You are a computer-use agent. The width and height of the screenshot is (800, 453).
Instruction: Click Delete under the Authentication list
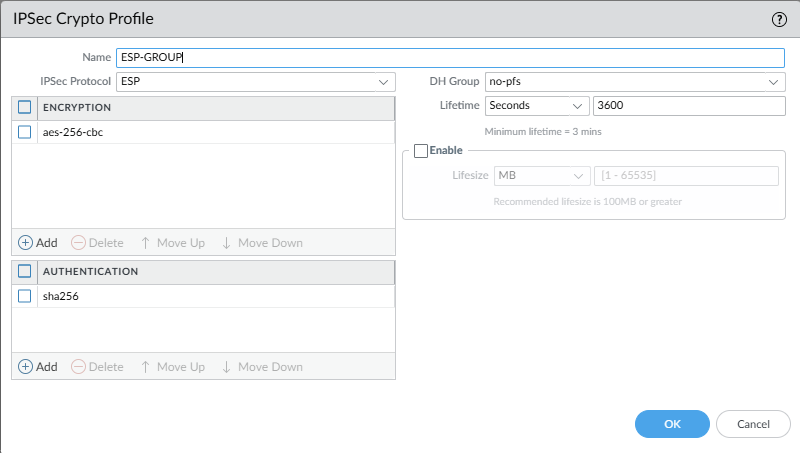pyautogui.click(x=98, y=367)
